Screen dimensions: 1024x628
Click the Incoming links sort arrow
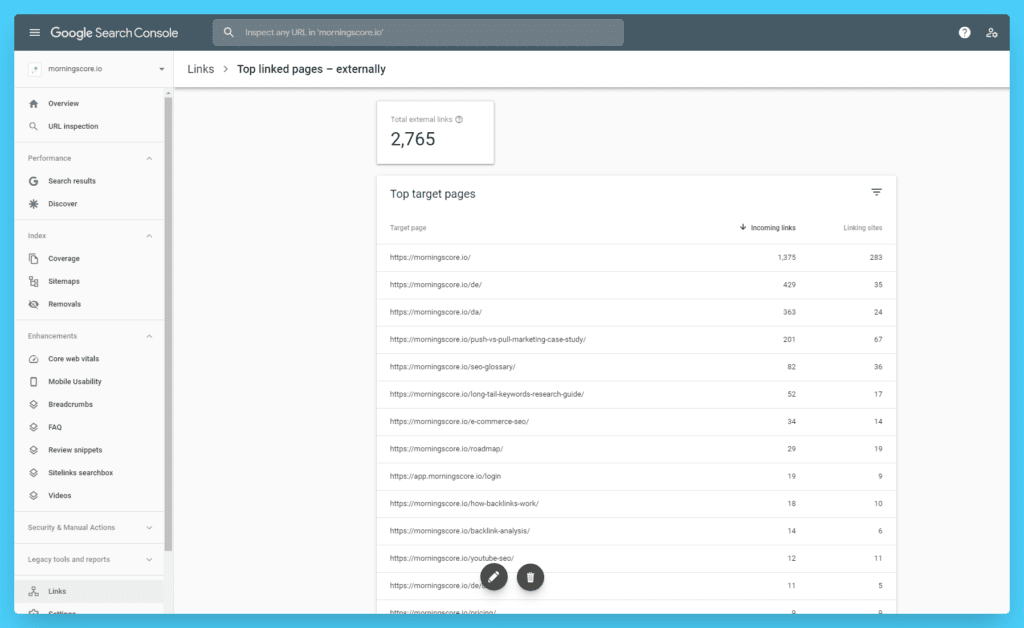(x=743, y=227)
